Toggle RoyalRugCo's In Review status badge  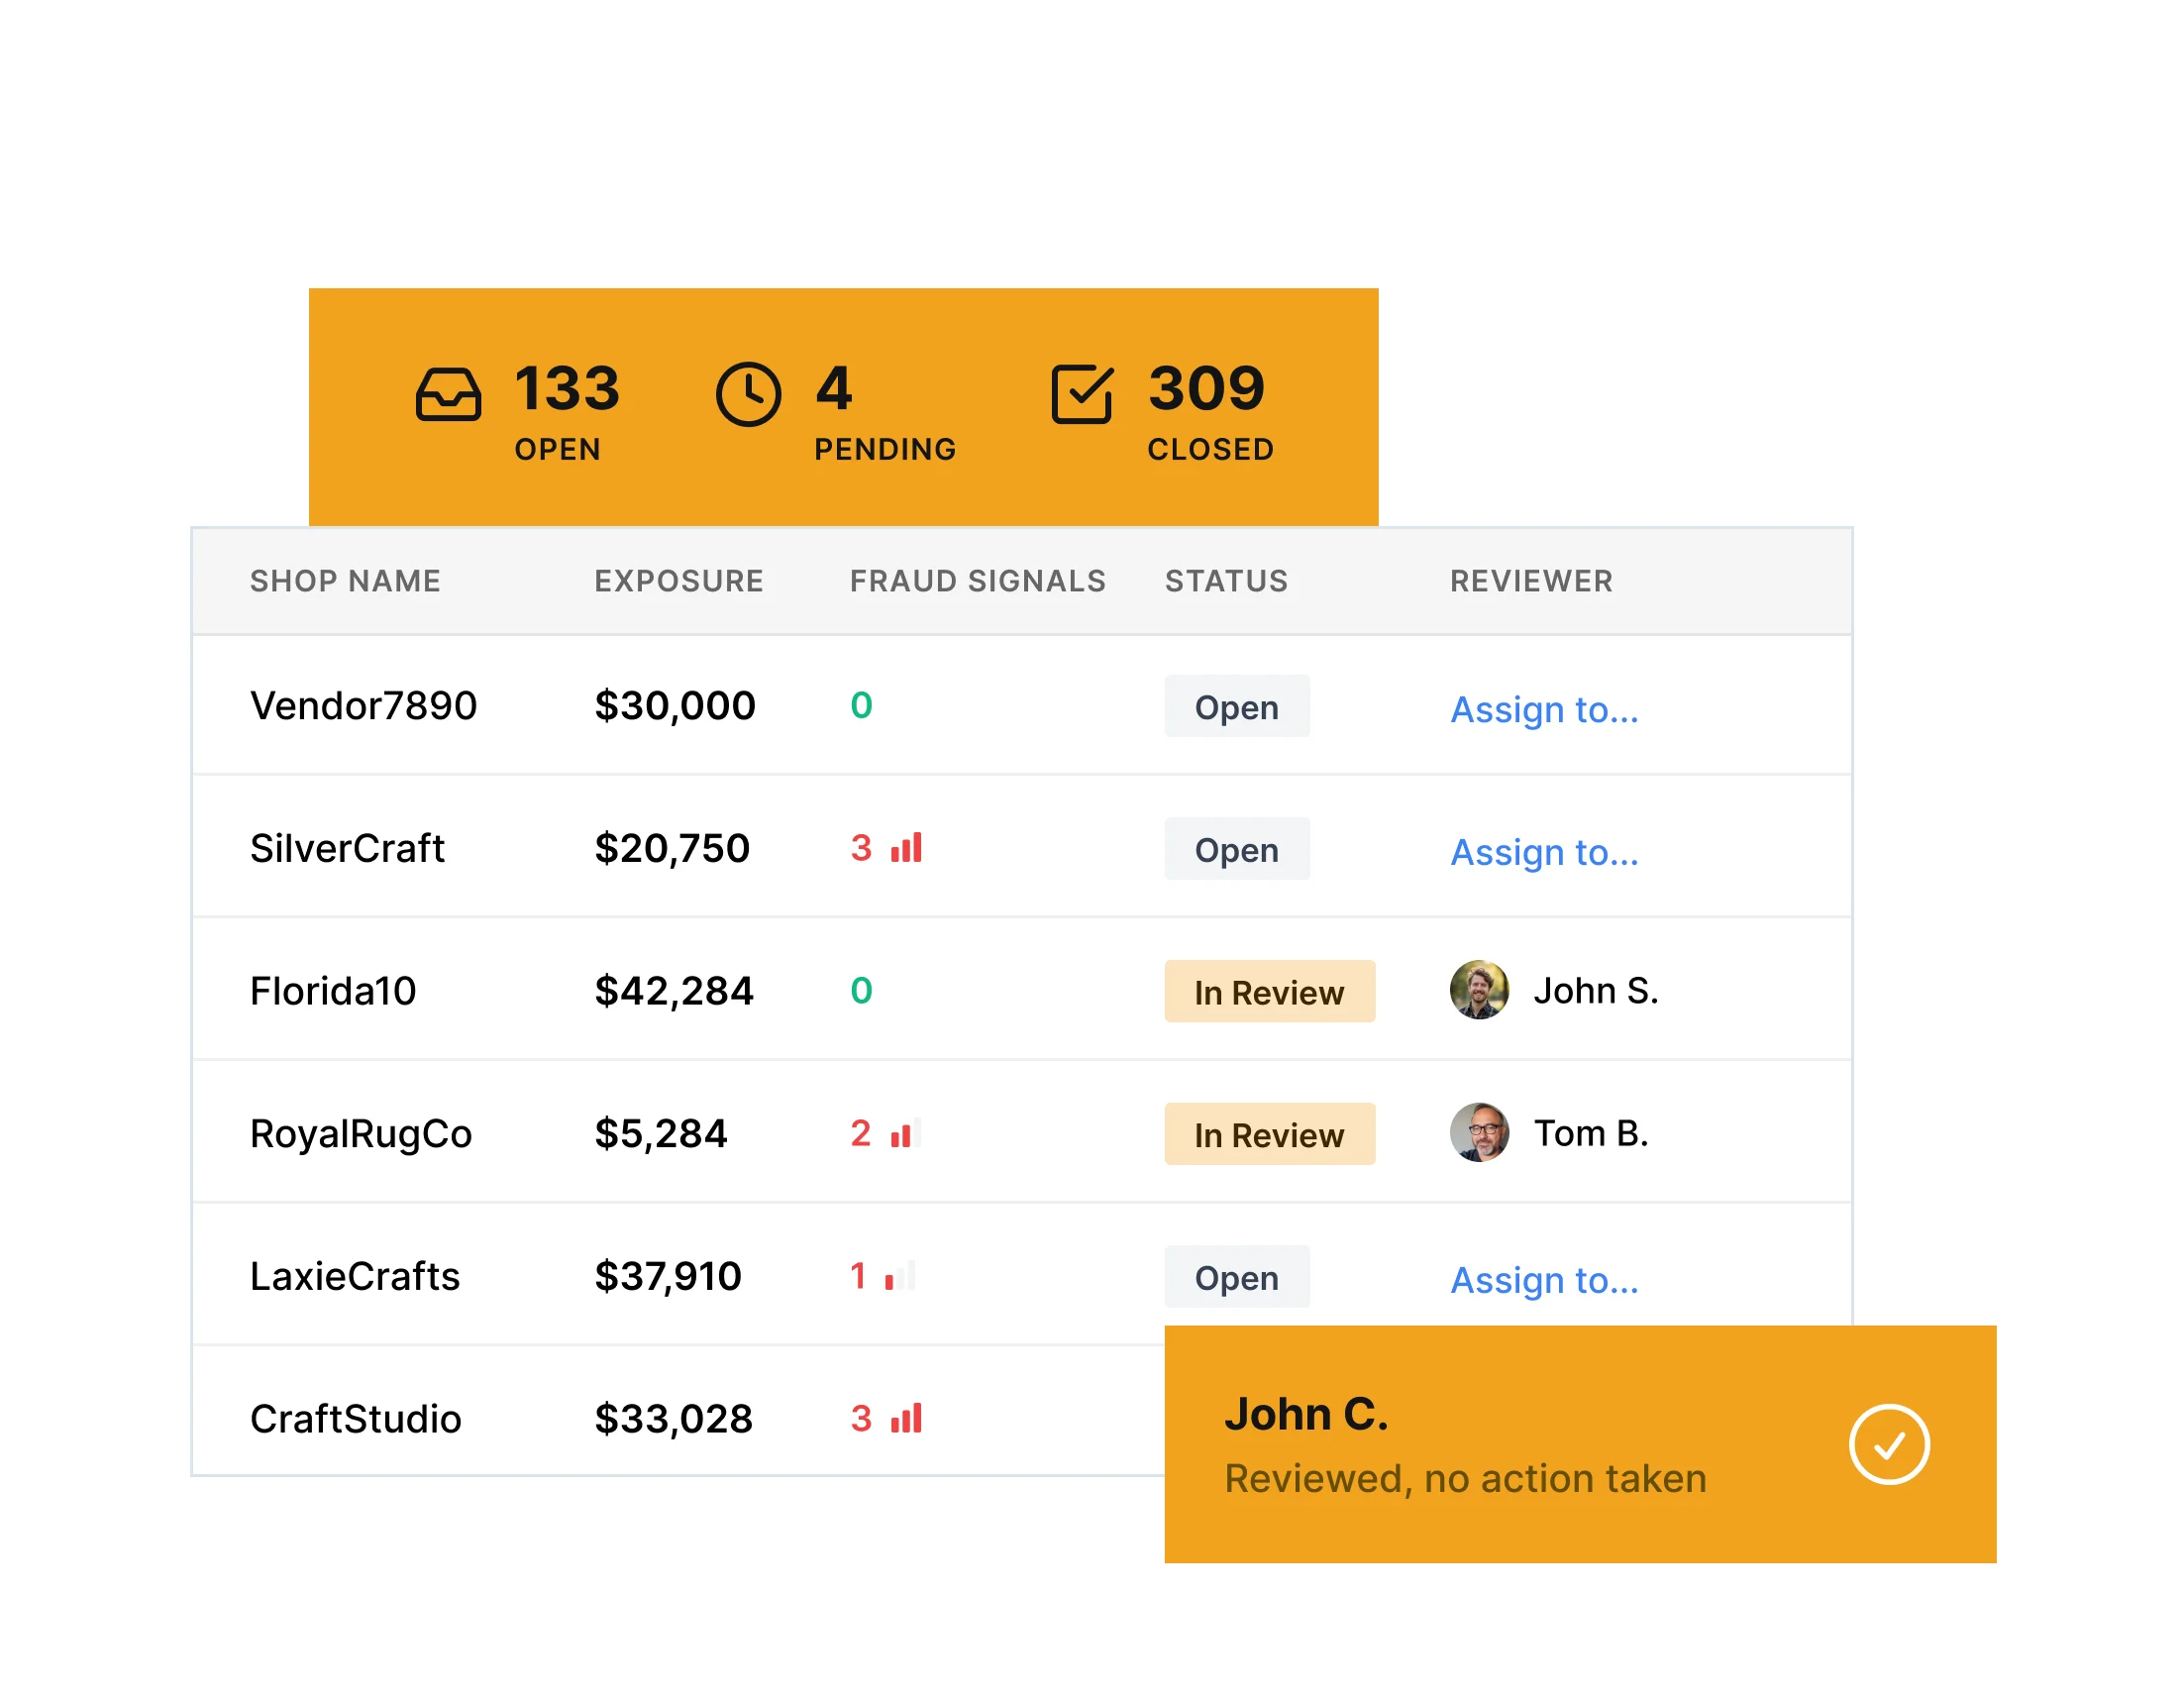(x=1269, y=1134)
